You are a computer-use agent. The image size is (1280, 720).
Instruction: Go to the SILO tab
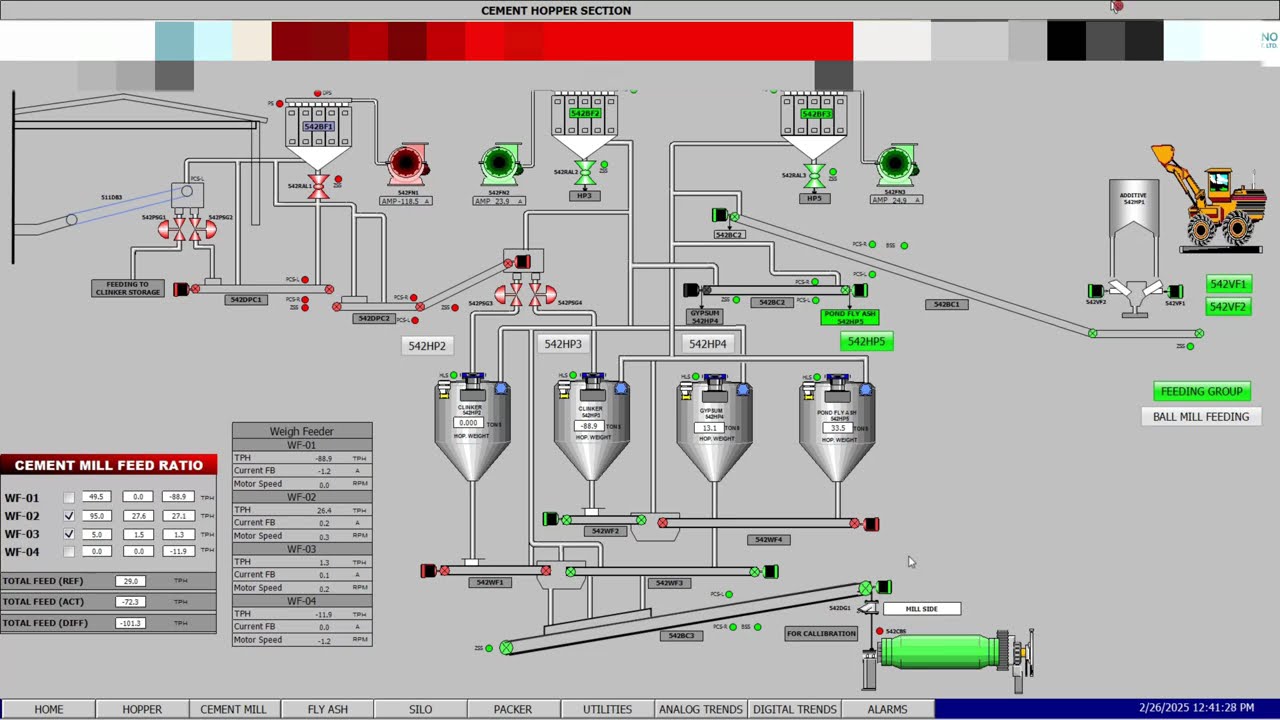click(x=420, y=709)
